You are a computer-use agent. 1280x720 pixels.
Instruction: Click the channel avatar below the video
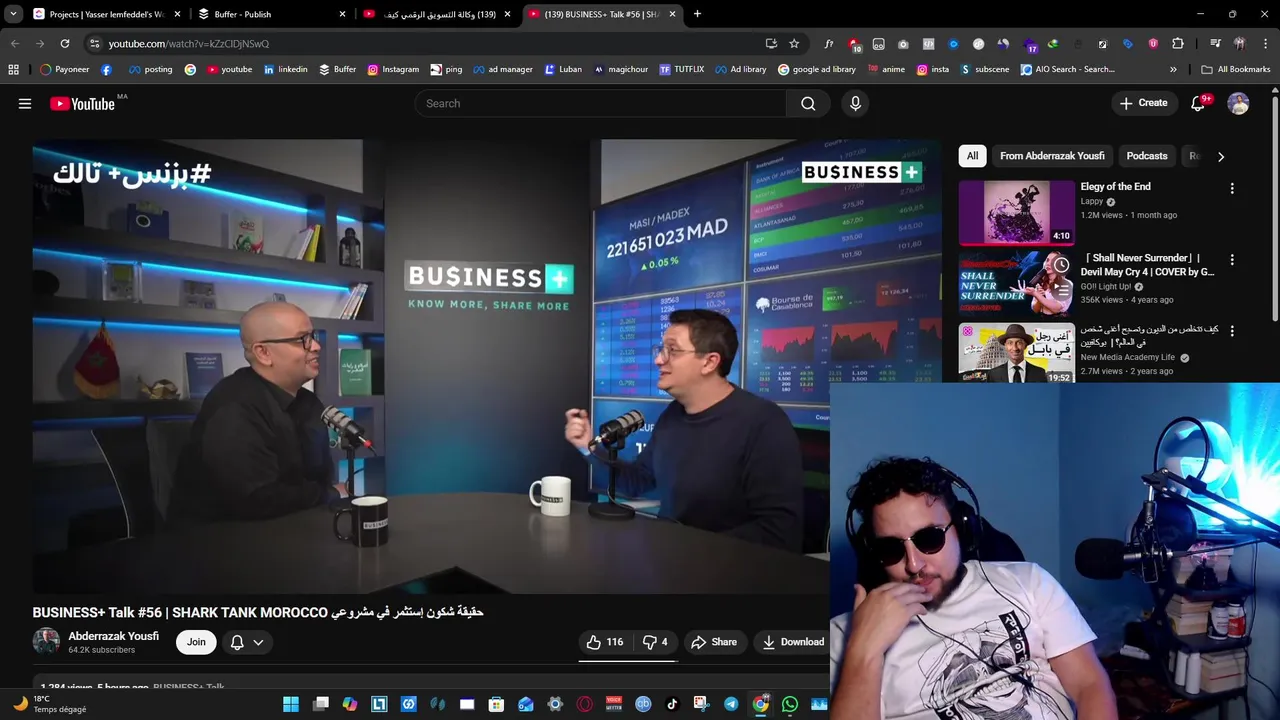[46, 642]
